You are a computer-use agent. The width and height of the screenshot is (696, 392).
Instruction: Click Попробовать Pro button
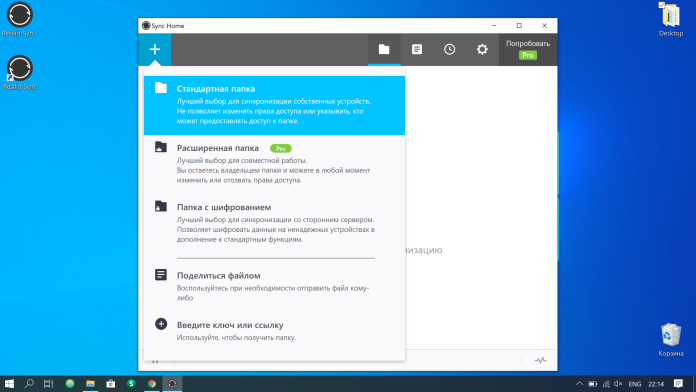[x=528, y=49]
